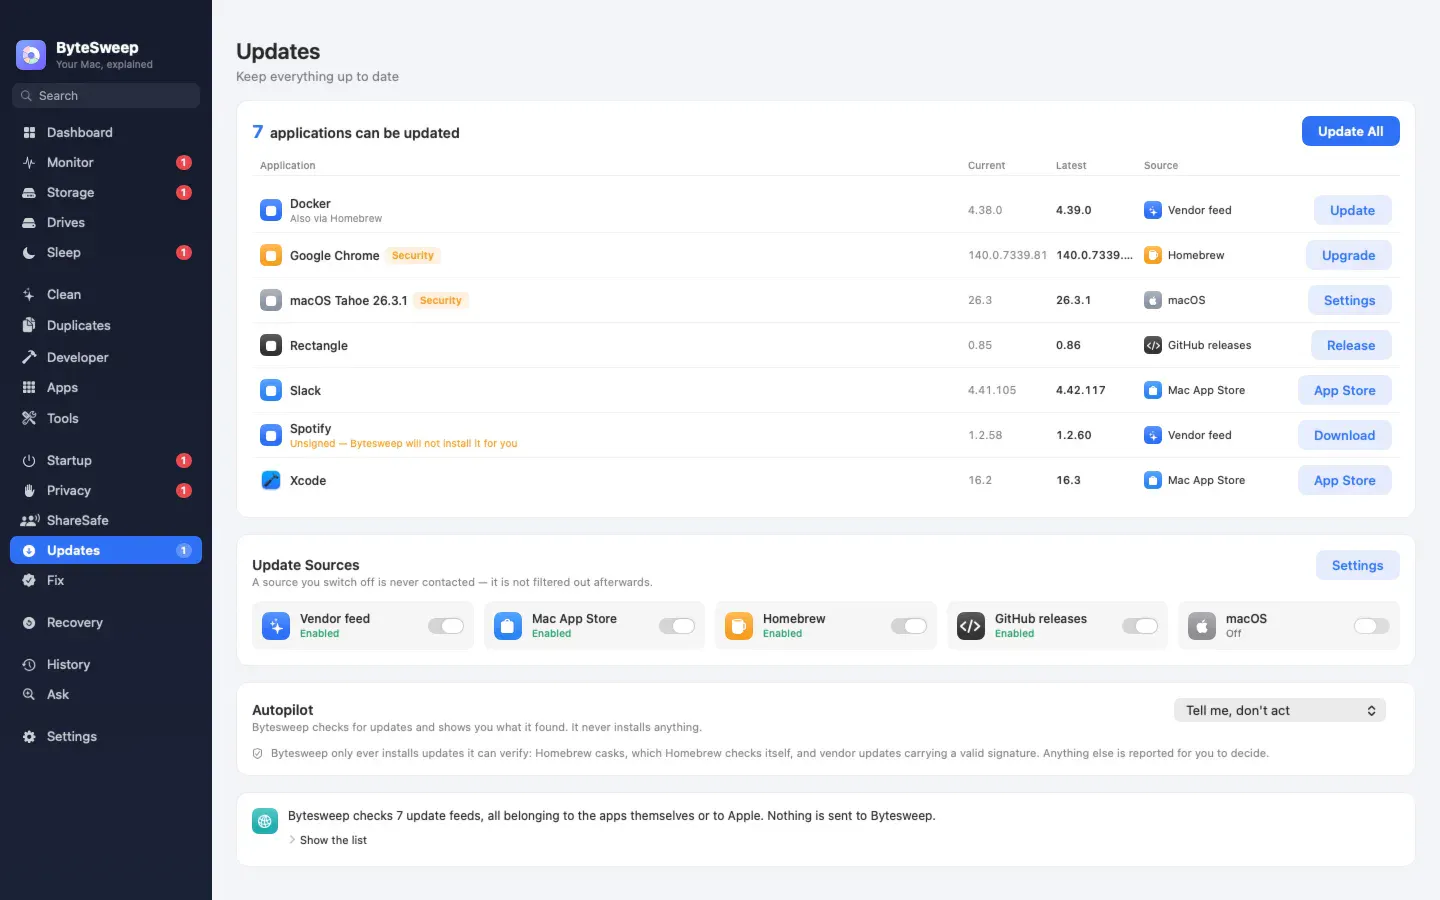Enable the macOS update source toggle

coord(1372,626)
